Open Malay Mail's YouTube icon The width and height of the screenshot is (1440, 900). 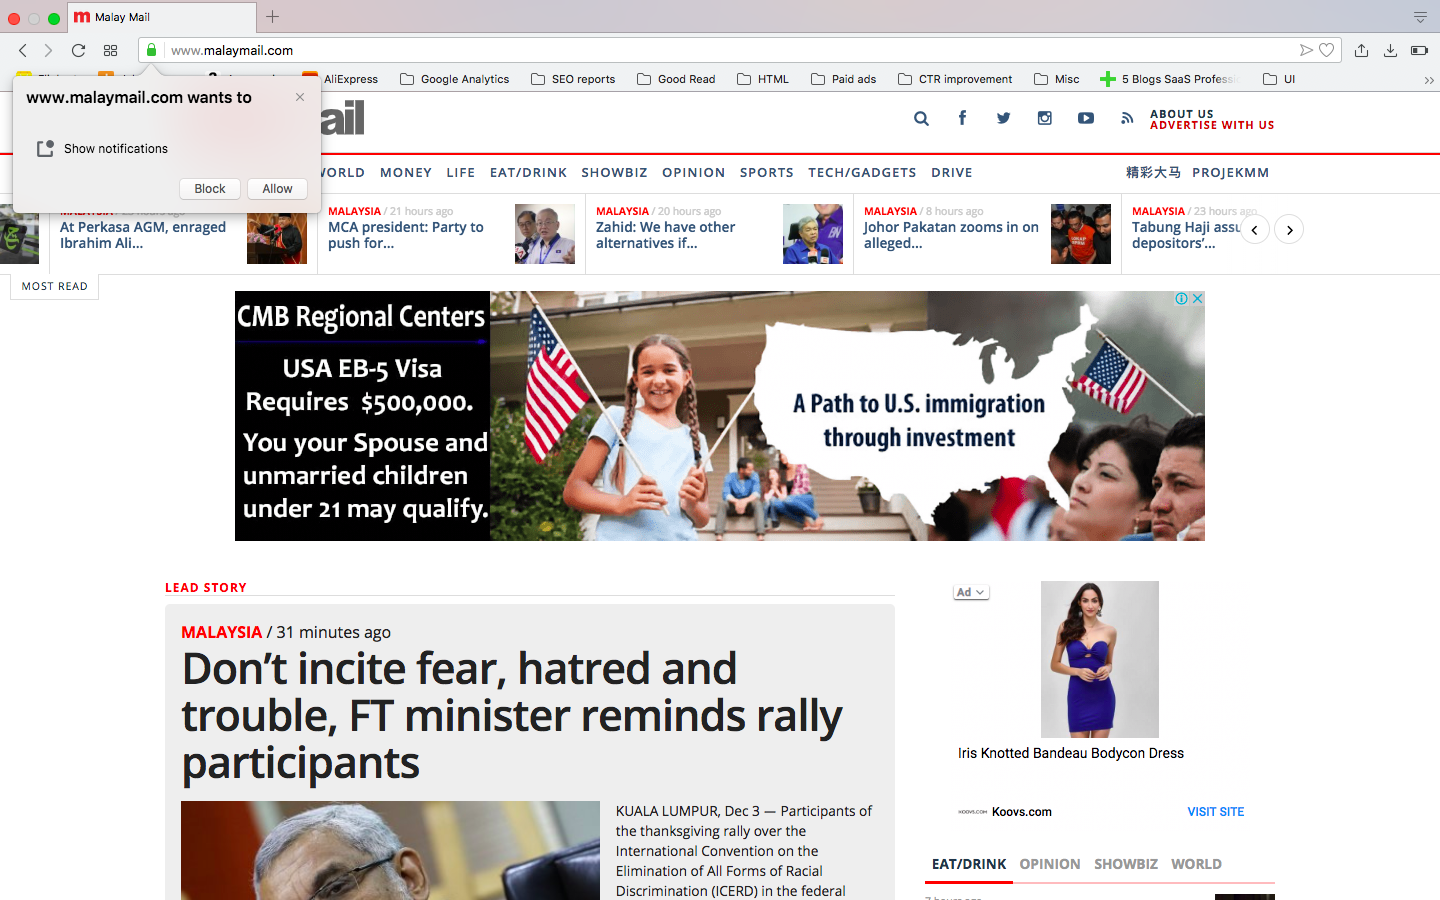tap(1085, 118)
